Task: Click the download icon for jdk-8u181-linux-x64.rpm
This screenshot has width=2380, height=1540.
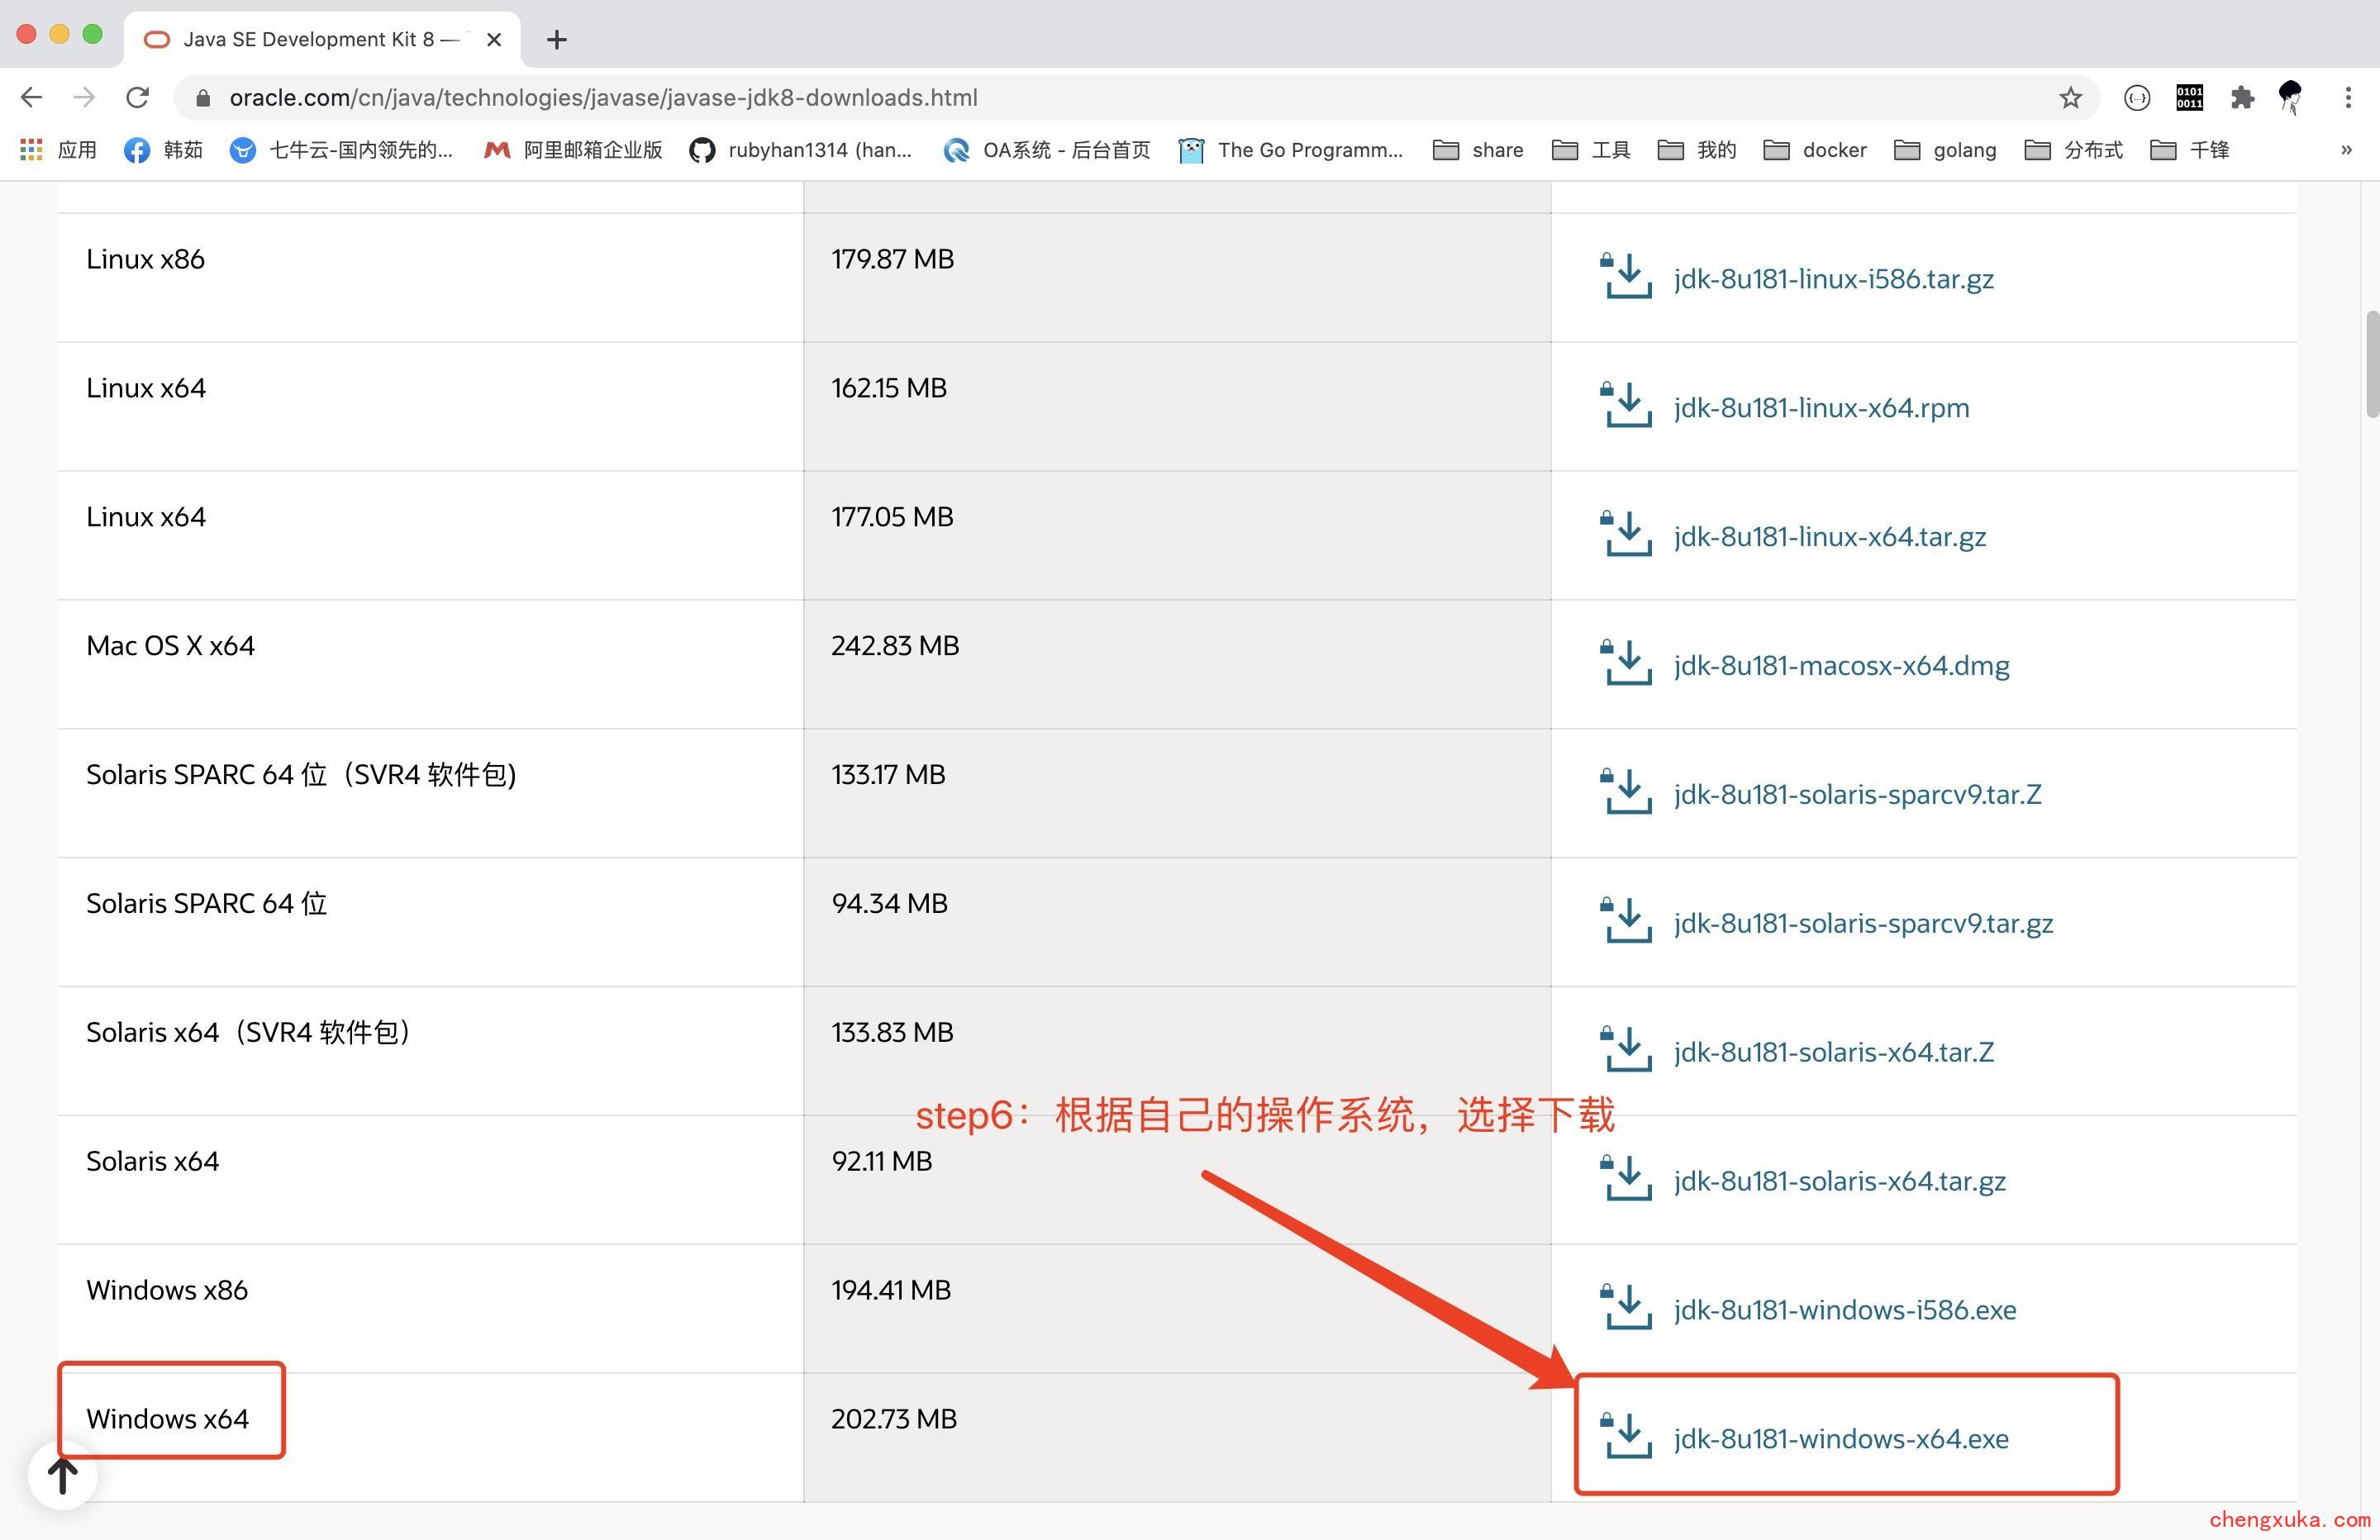Action: coord(1626,405)
